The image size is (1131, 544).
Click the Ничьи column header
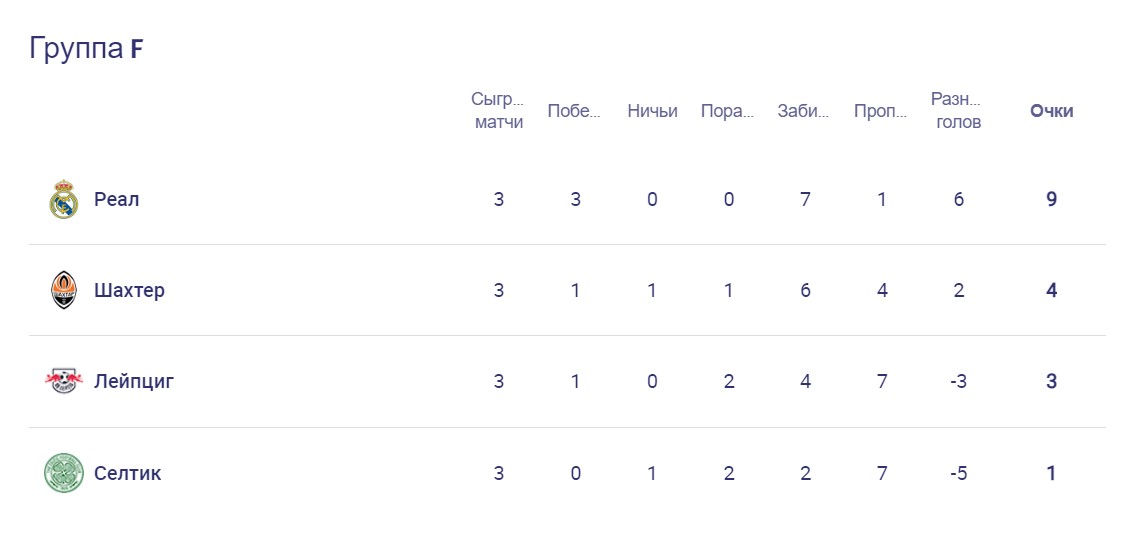[x=652, y=111]
